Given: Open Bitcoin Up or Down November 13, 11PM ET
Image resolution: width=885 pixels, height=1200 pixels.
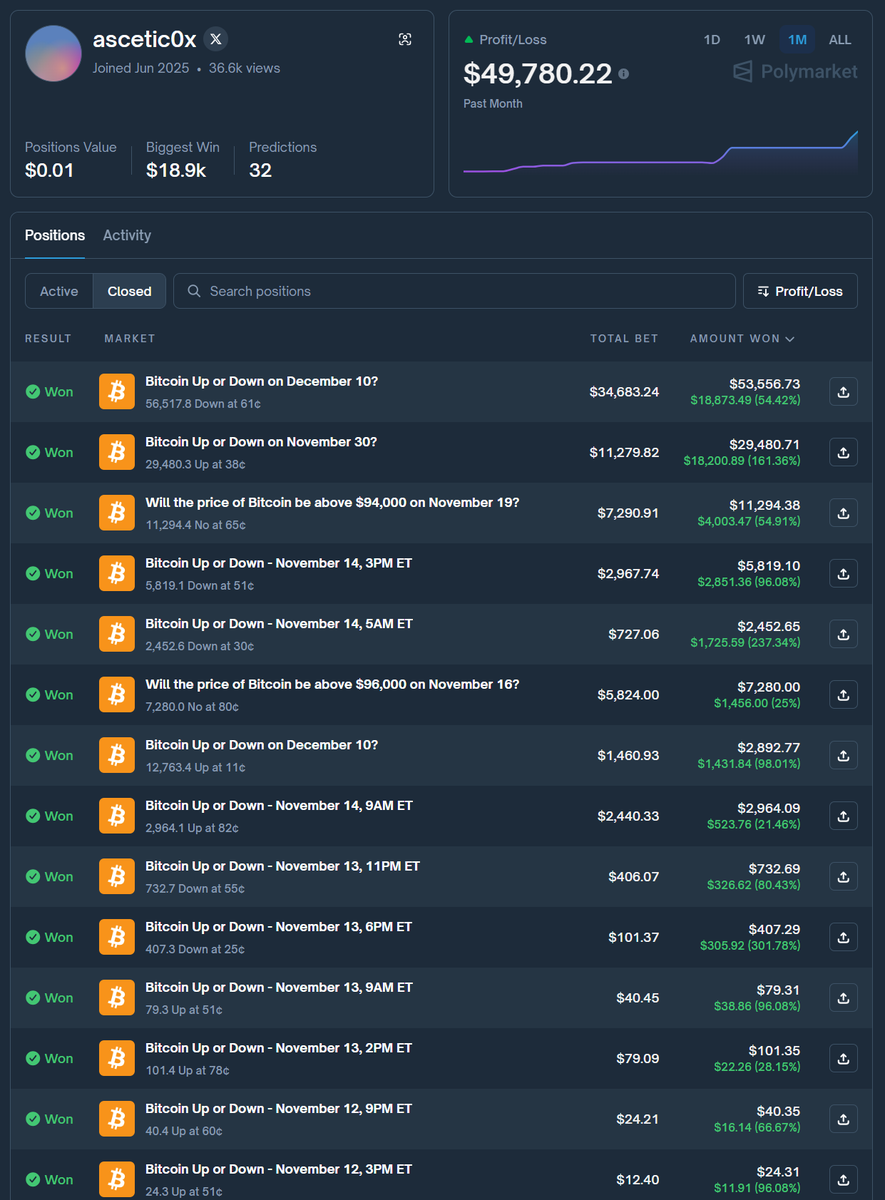Looking at the screenshot, I should [283, 866].
